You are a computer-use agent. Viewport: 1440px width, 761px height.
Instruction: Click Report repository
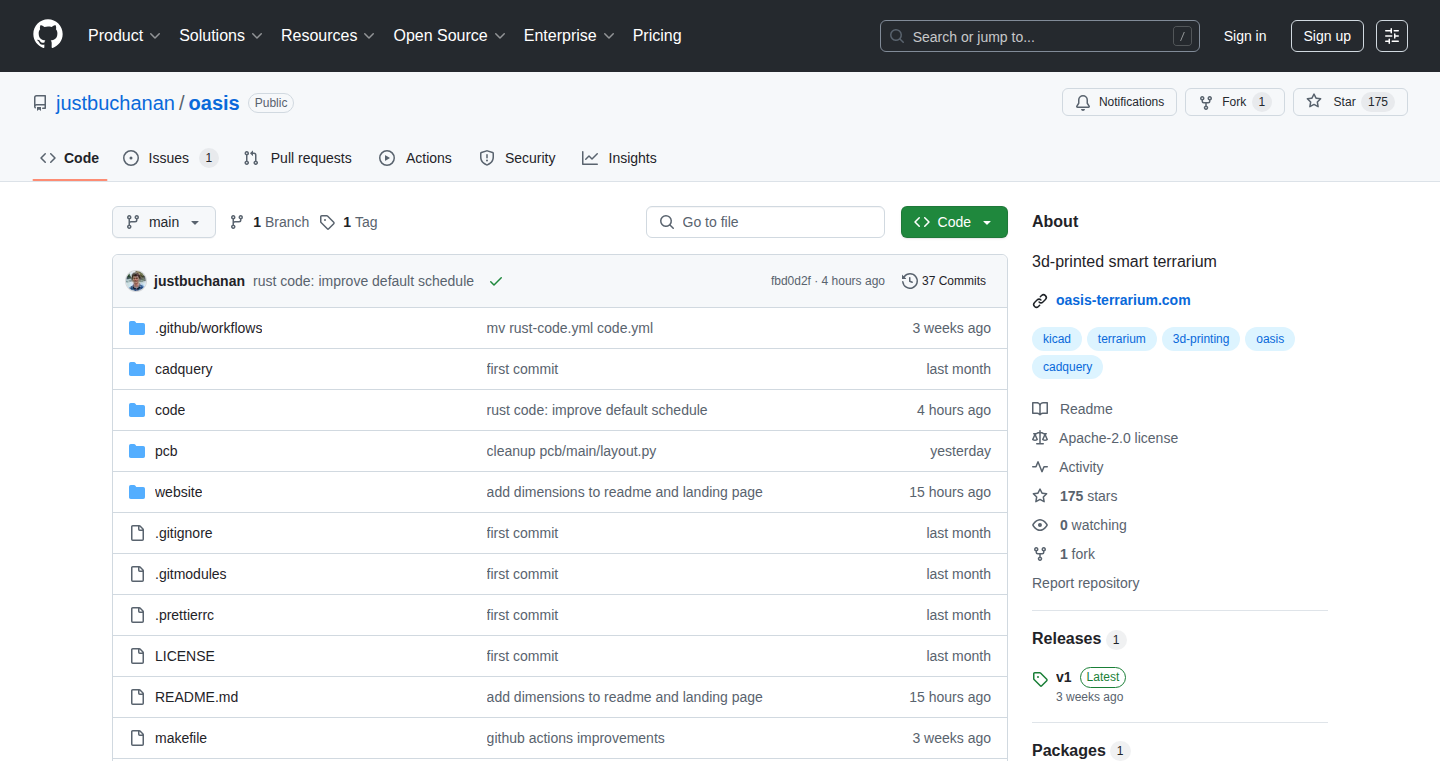pos(1086,583)
